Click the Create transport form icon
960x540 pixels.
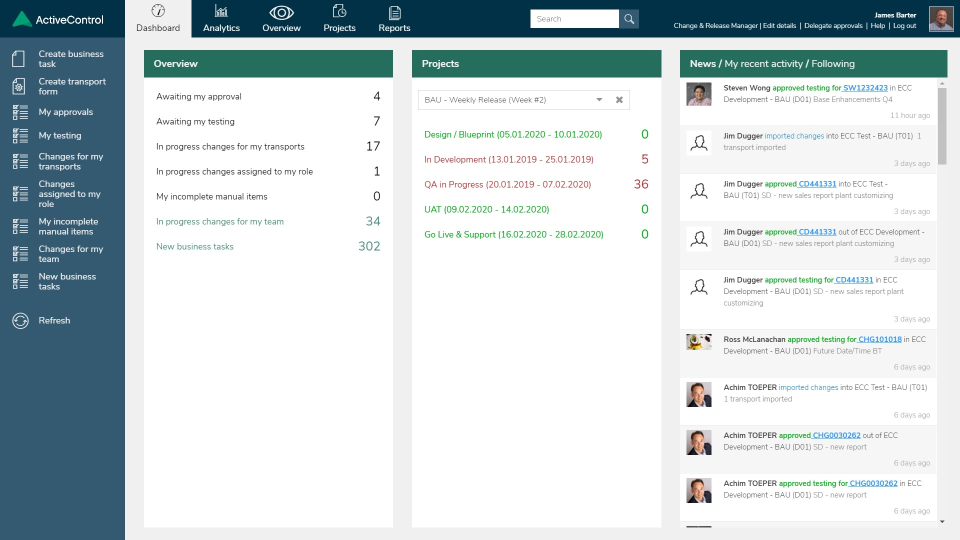[19, 86]
